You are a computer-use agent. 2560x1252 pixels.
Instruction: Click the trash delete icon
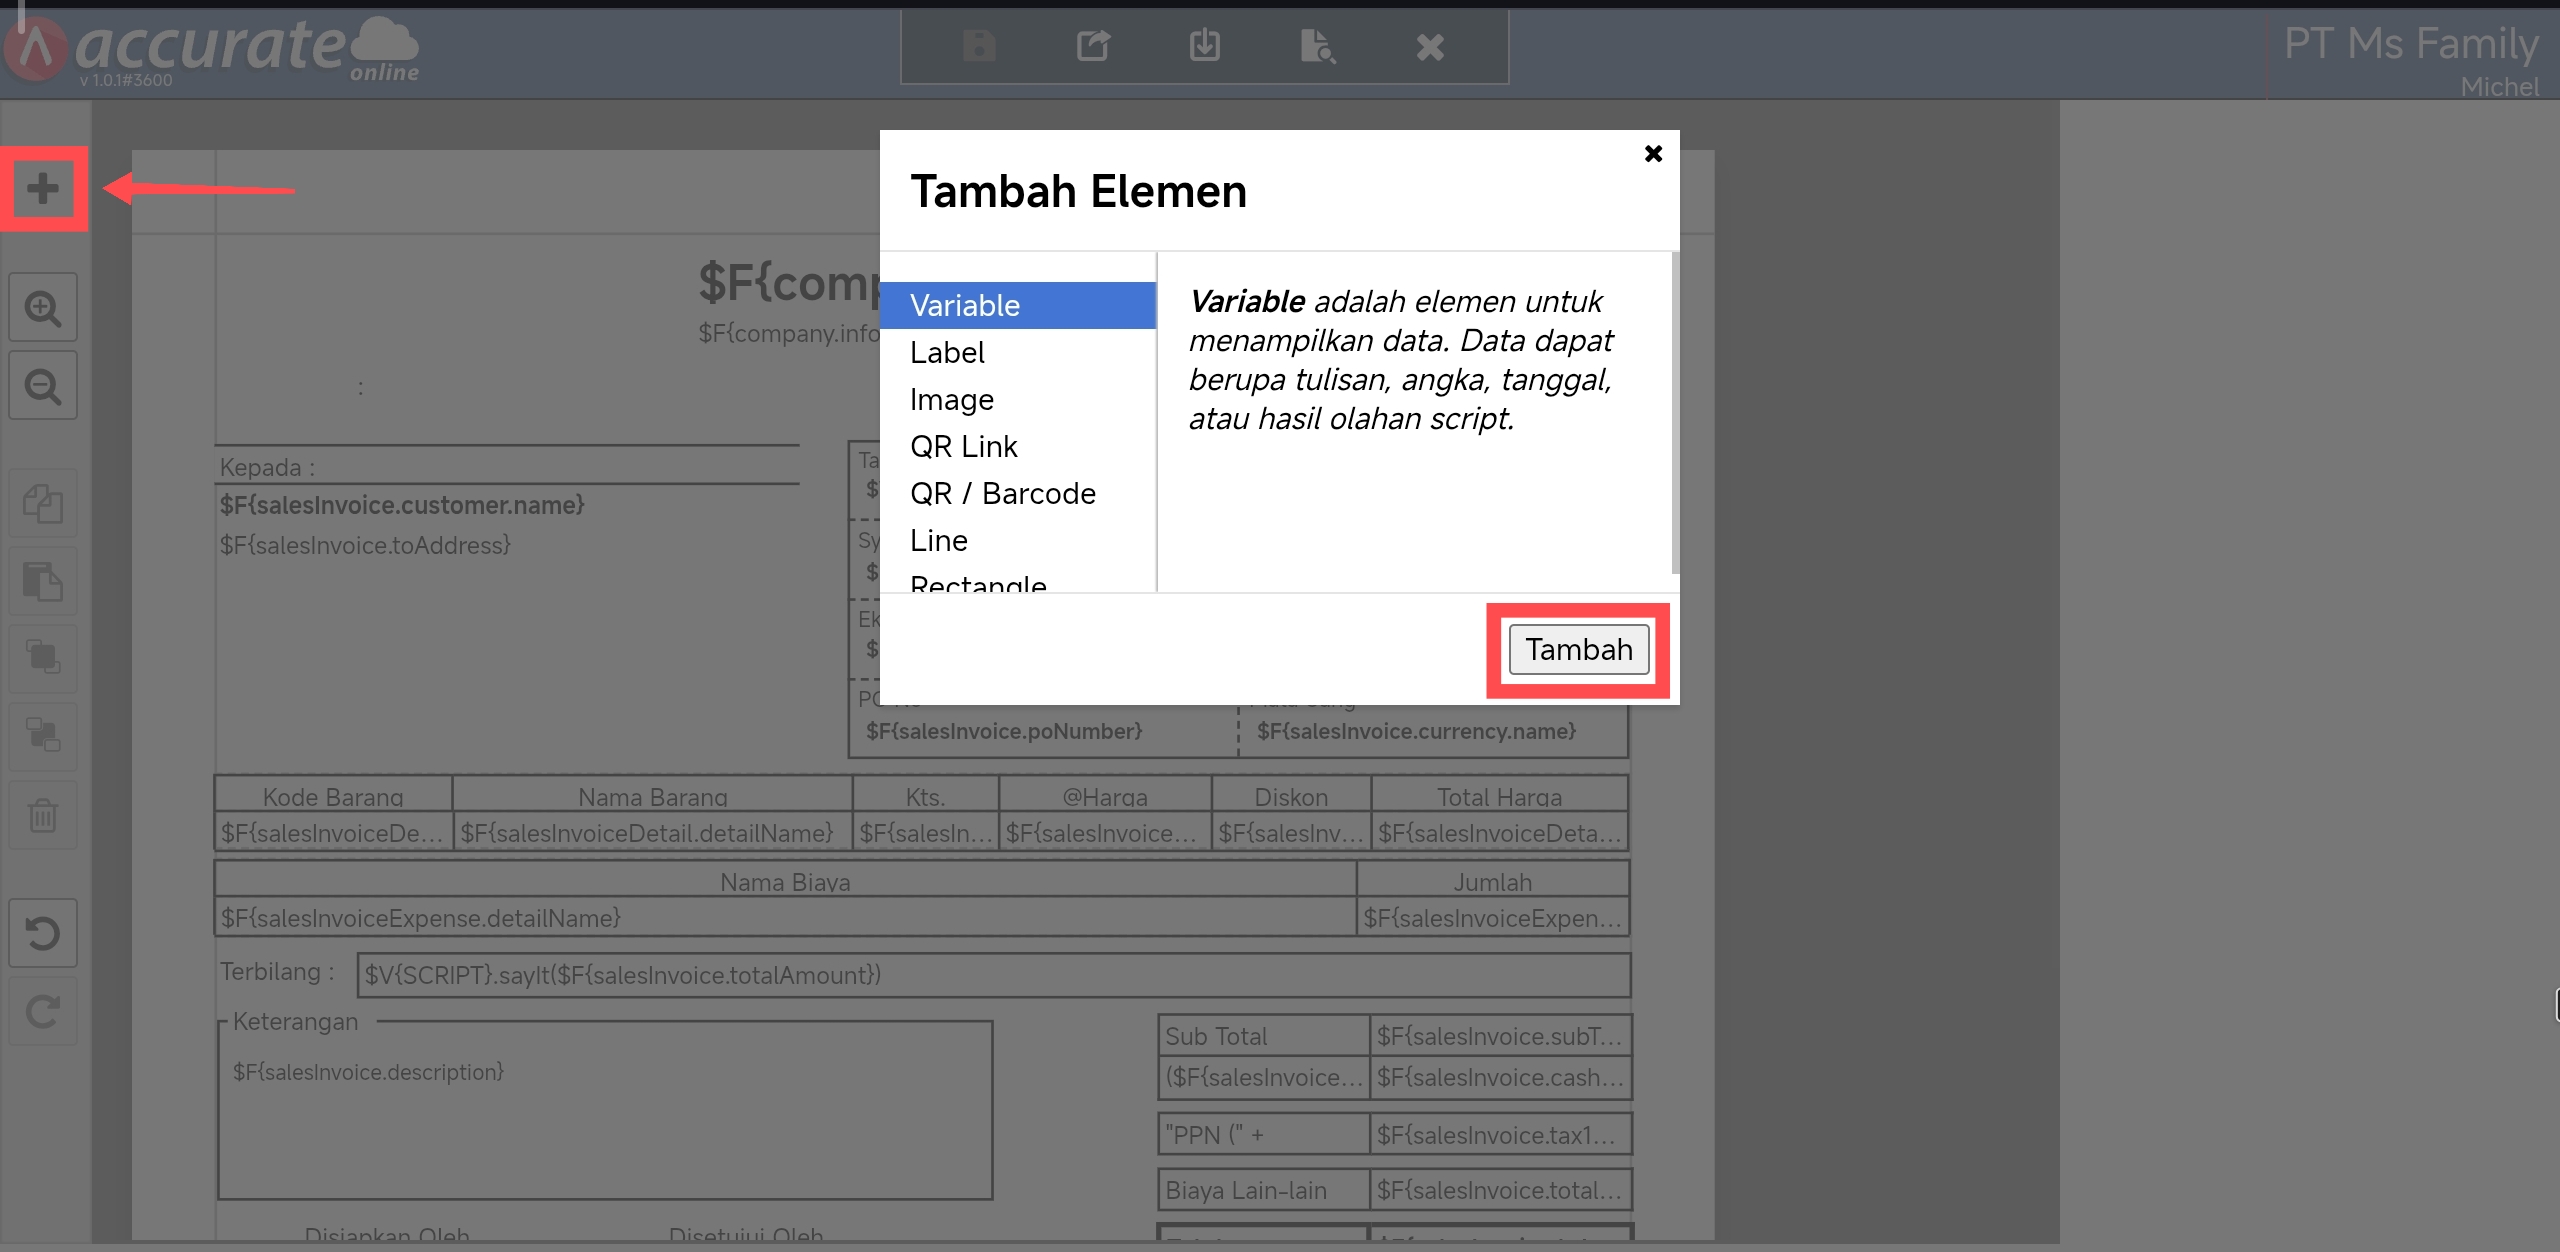[43, 815]
